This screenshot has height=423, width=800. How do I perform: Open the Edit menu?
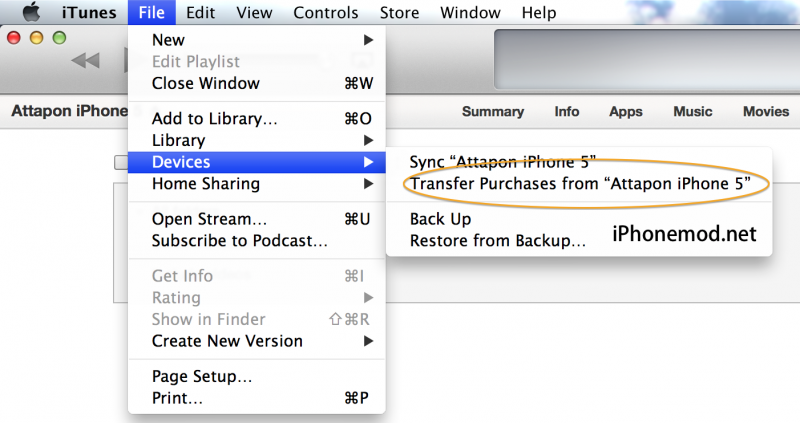point(200,13)
